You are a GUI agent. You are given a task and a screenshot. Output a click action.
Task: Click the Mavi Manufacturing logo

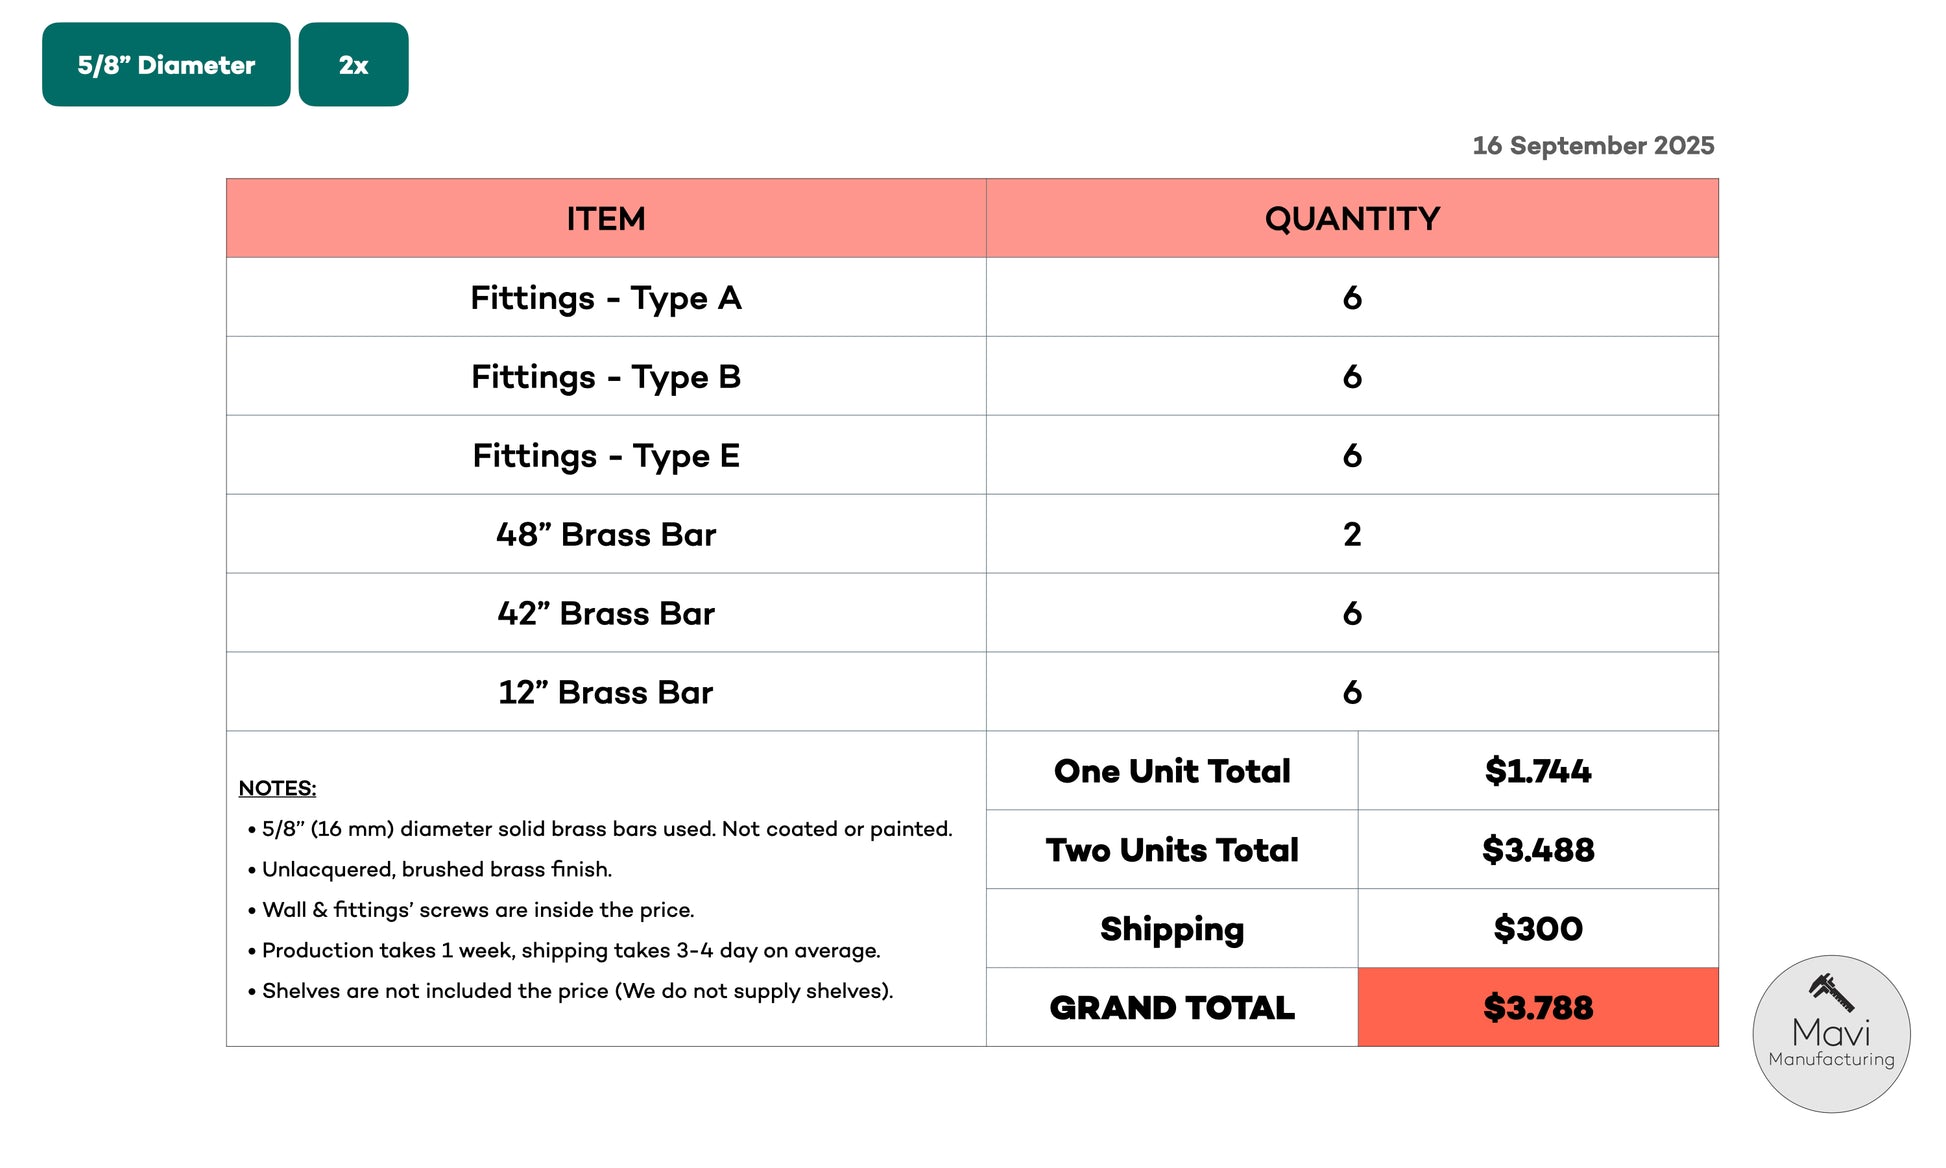click(1831, 1033)
